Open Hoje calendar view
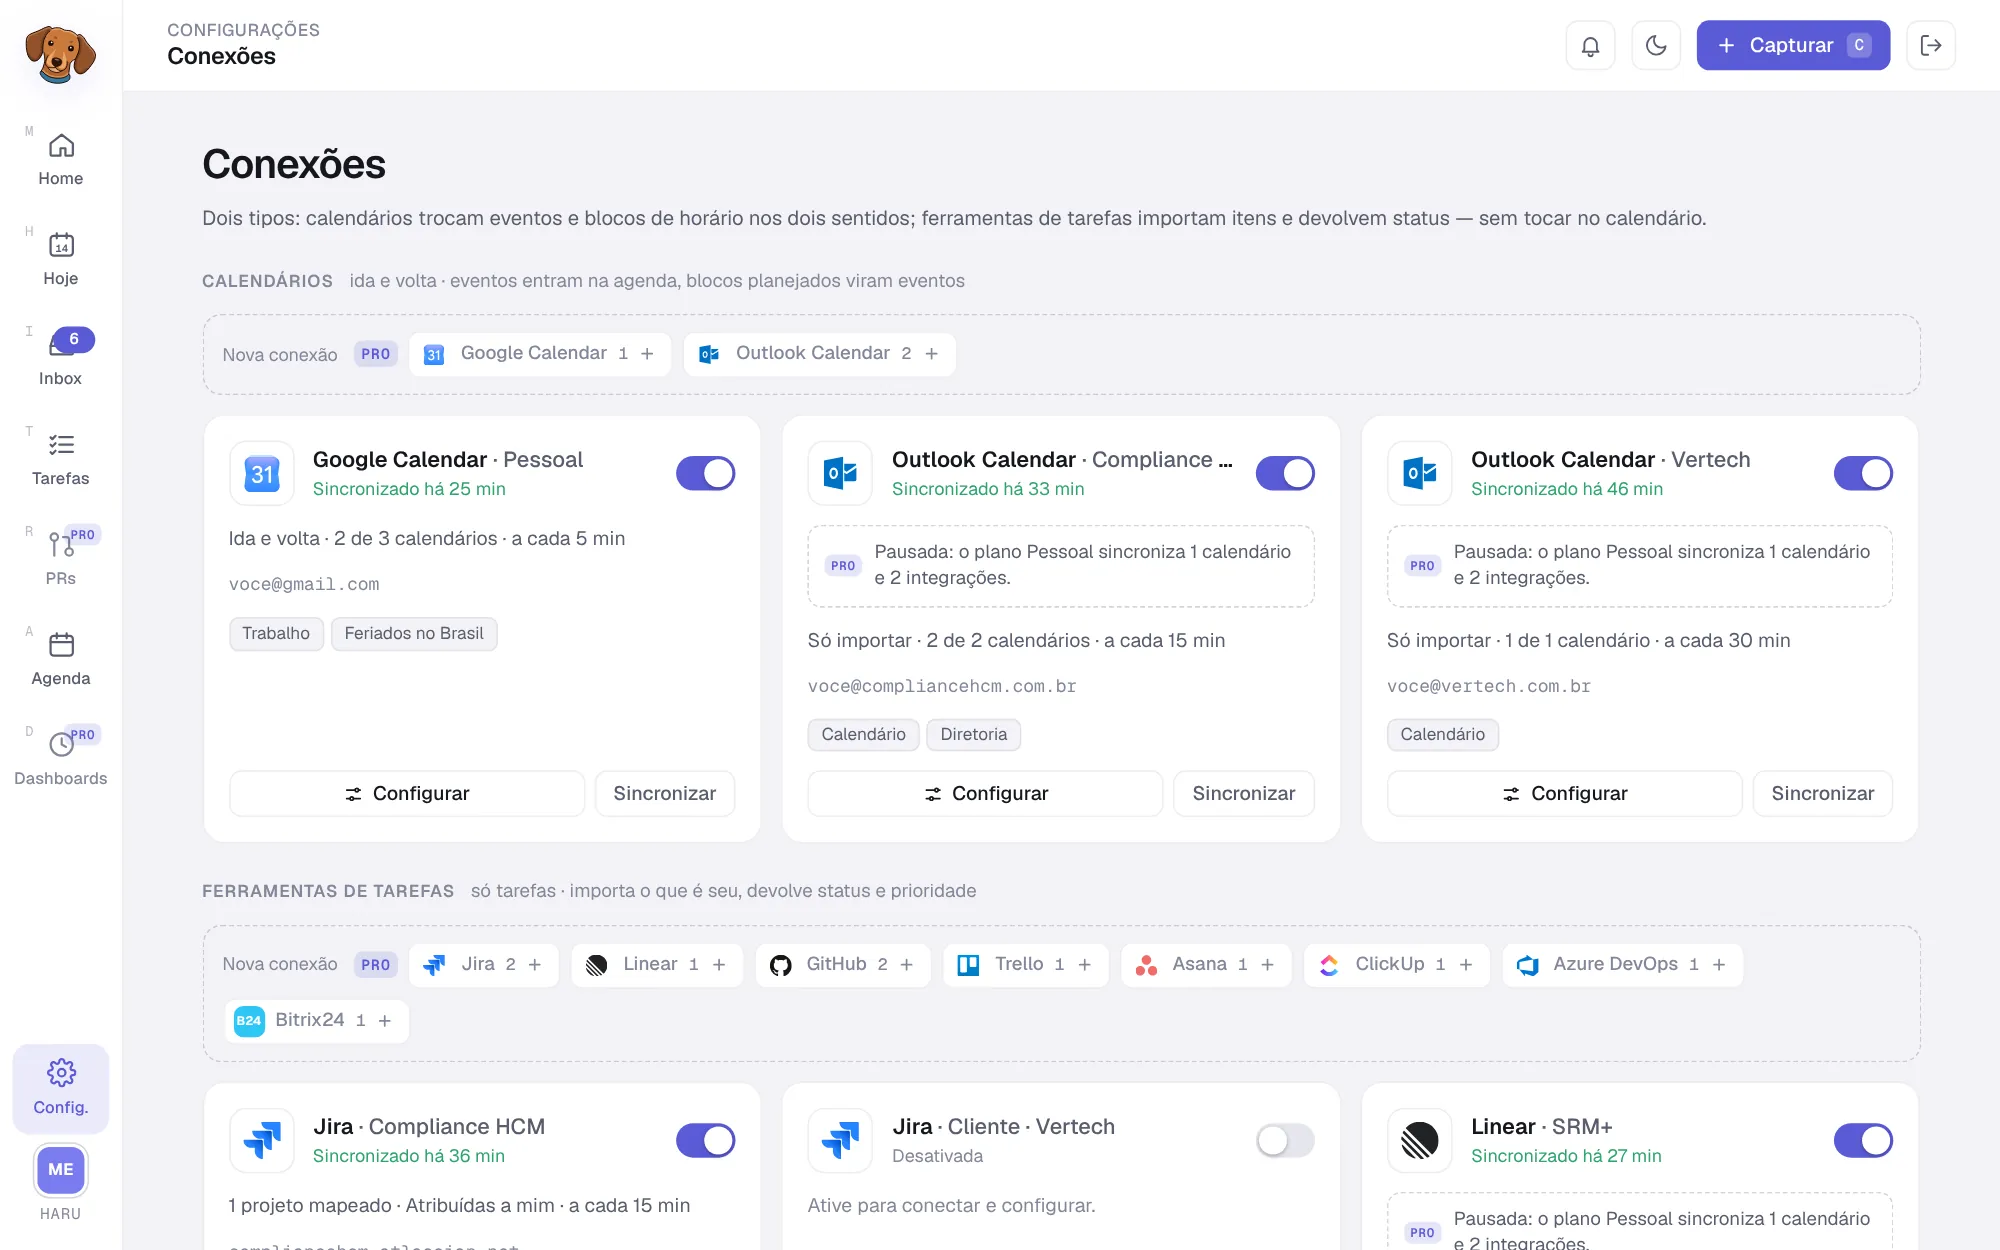The height and width of the screenshot is (1250, 2000). [x=61, y=259]
